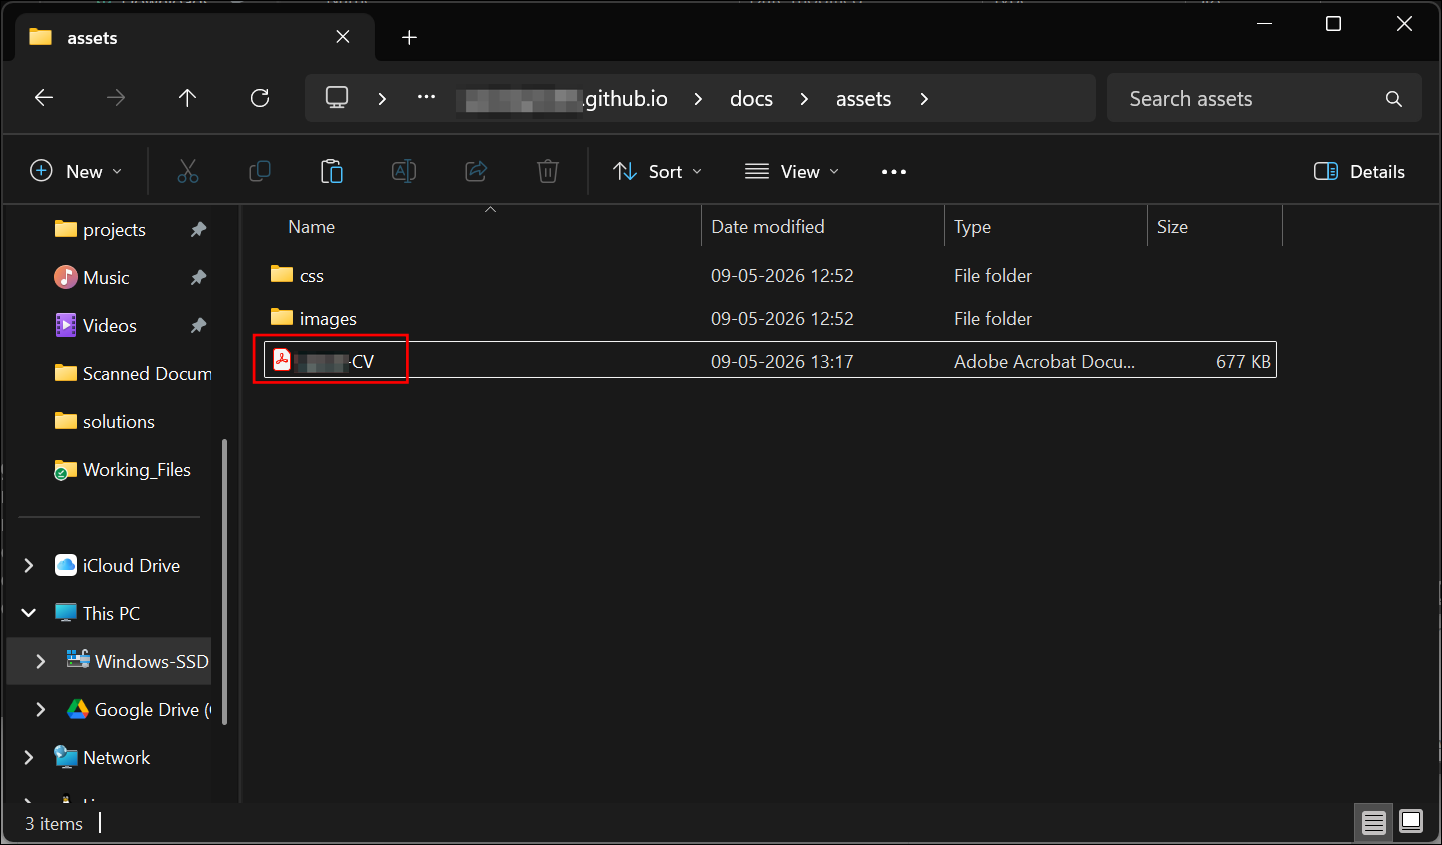Open the Sort dropdown menu

pyautogui.click(x=657, y=171)
